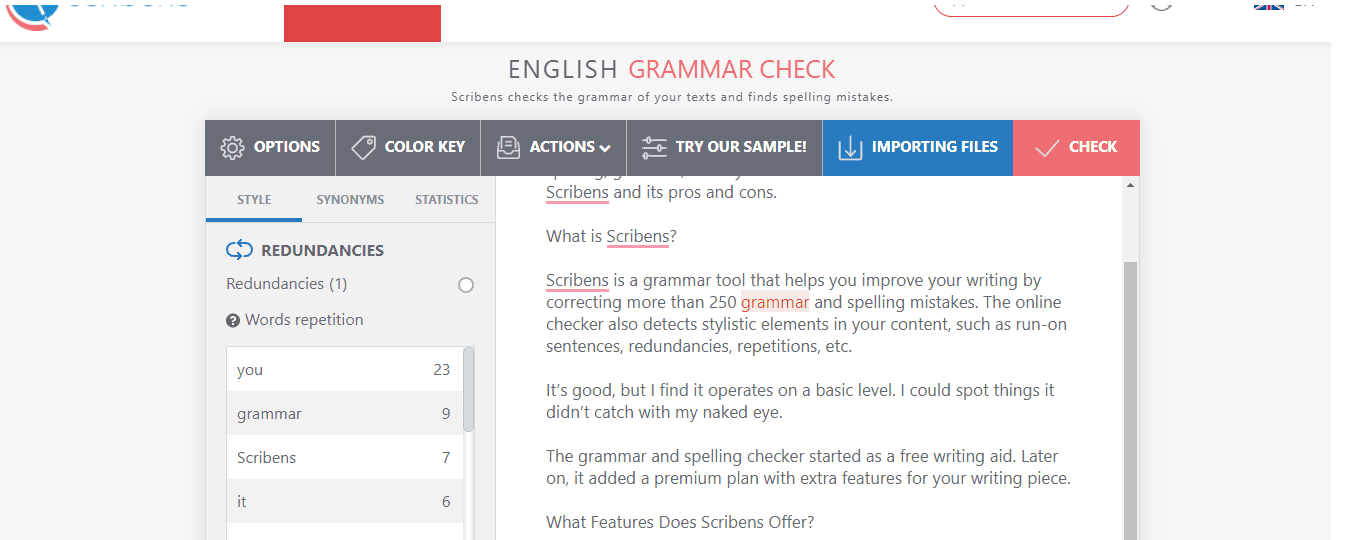Click the highlighted word 'grammar' in text

click(x=775, y=302)
